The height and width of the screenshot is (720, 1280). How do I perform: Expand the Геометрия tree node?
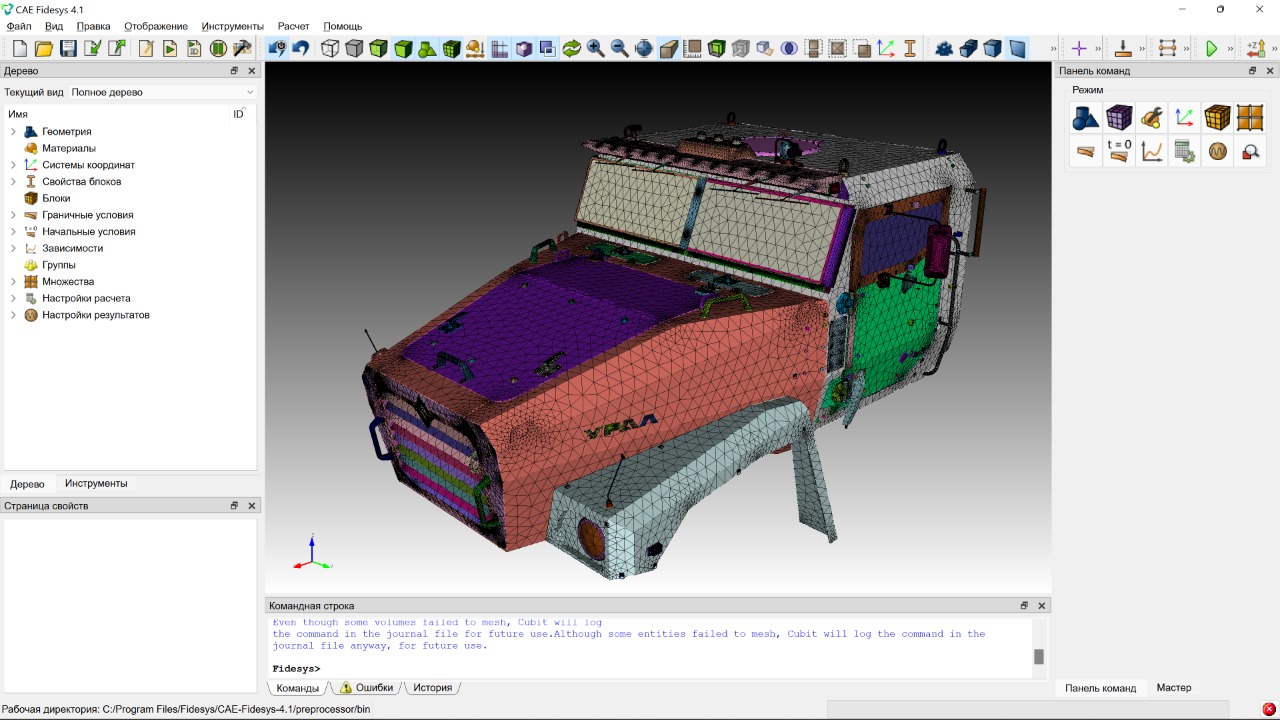tap(13, 132)
